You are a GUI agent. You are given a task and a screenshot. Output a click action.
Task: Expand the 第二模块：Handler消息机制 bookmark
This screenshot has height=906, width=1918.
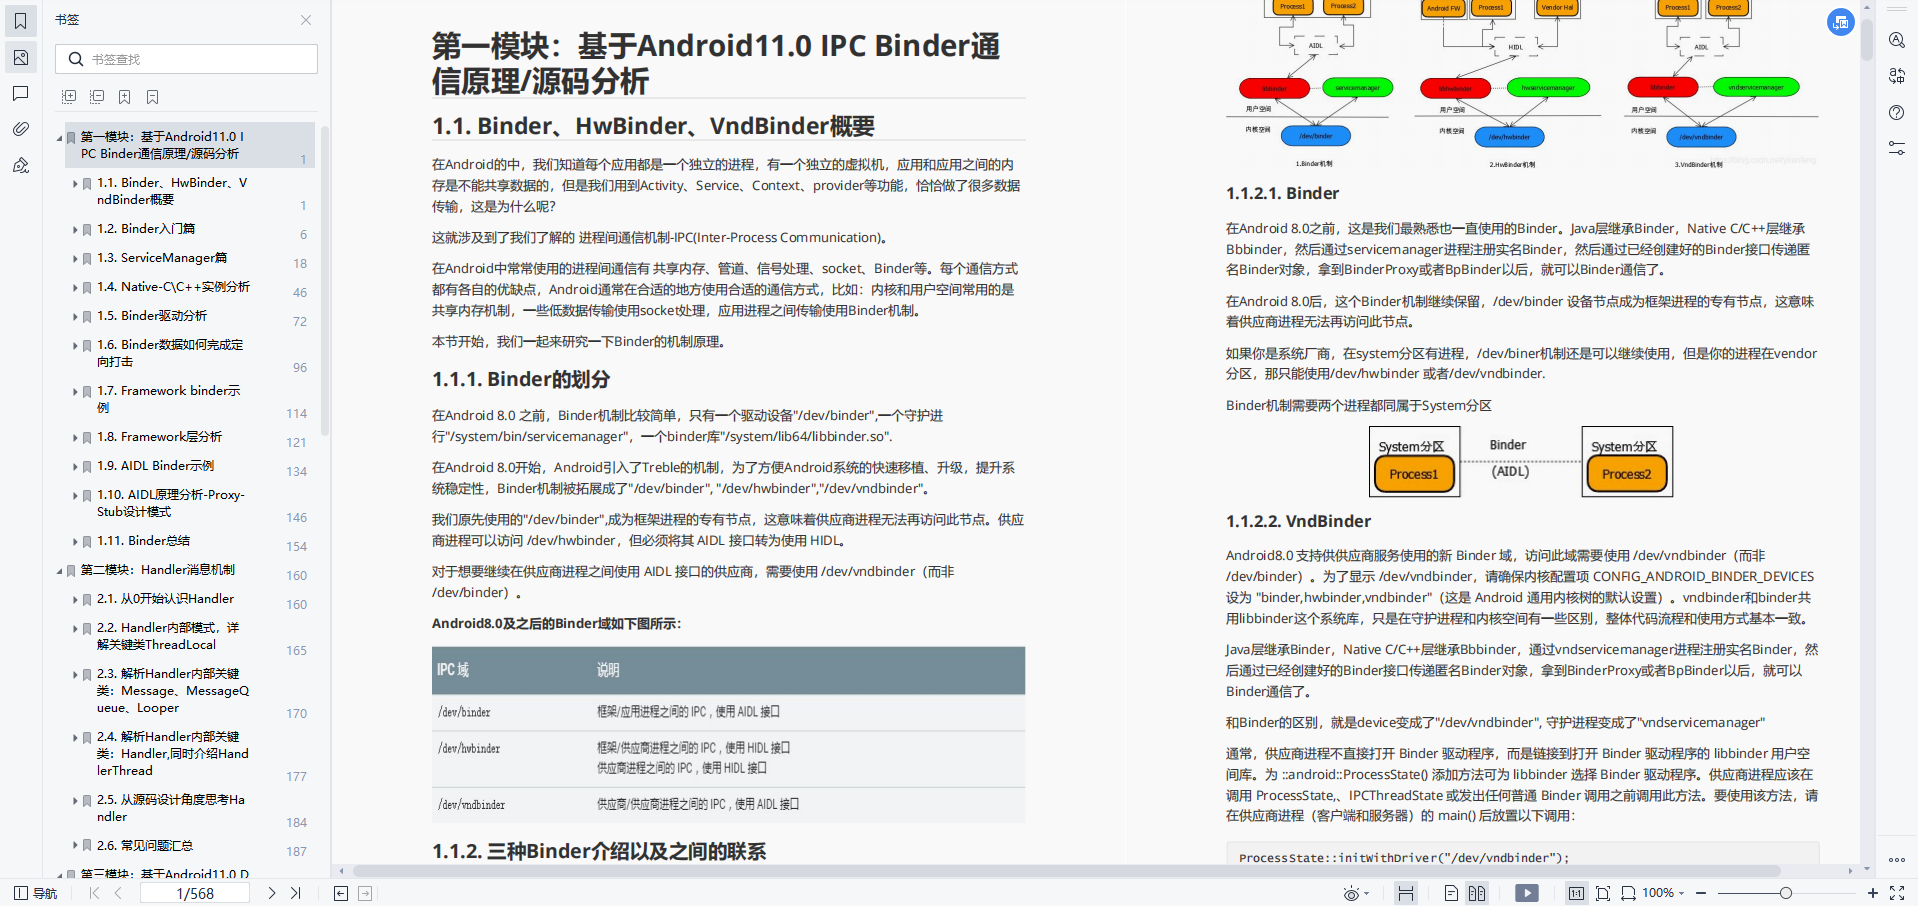click(59, 570)
